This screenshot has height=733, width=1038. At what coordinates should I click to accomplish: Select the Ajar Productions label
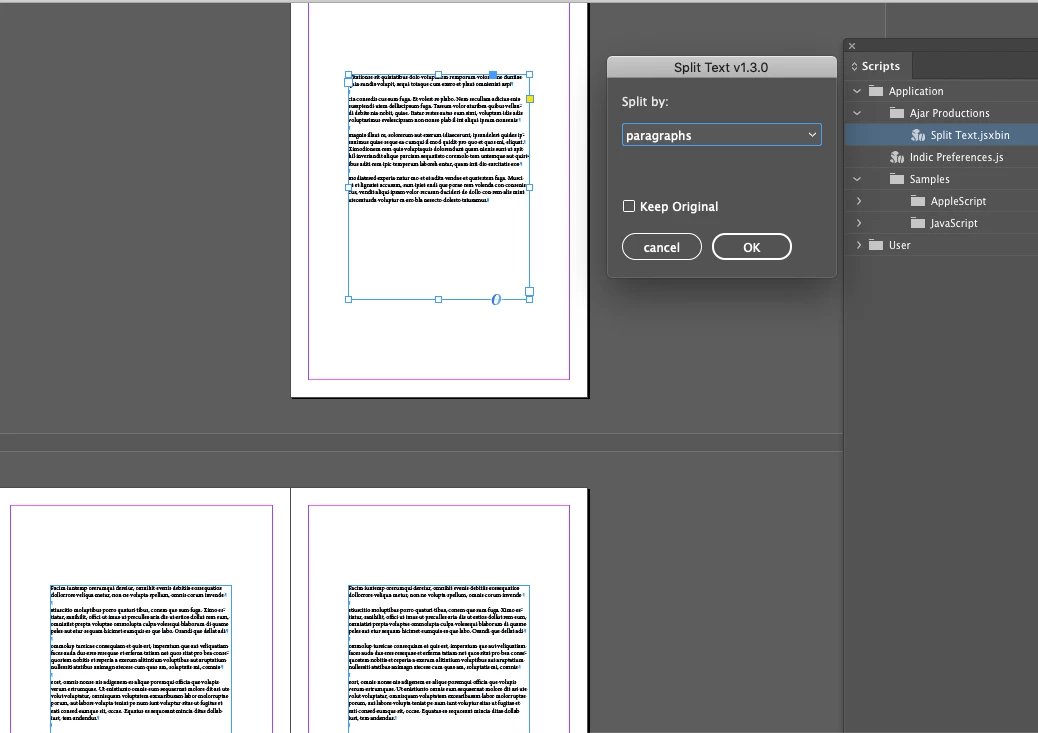click(x=949, y=113)
